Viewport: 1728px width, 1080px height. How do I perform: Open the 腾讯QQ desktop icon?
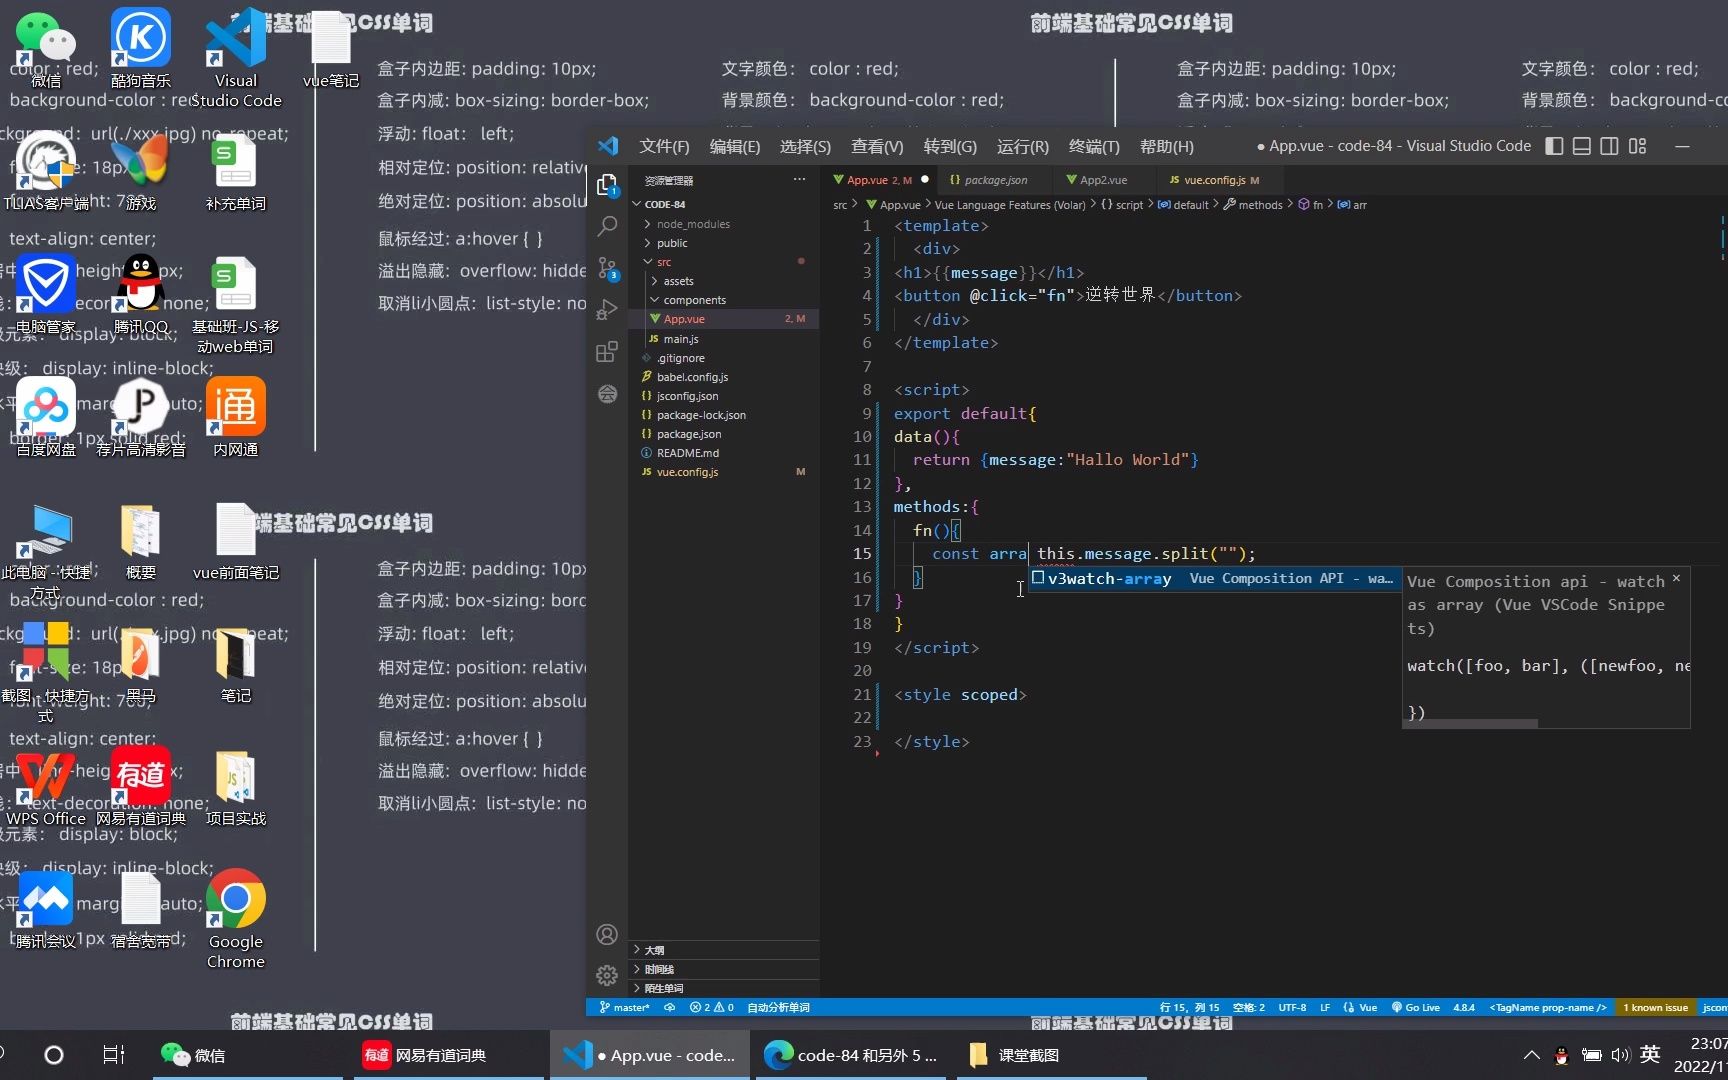pyautogui.click(x=141, y=294)
